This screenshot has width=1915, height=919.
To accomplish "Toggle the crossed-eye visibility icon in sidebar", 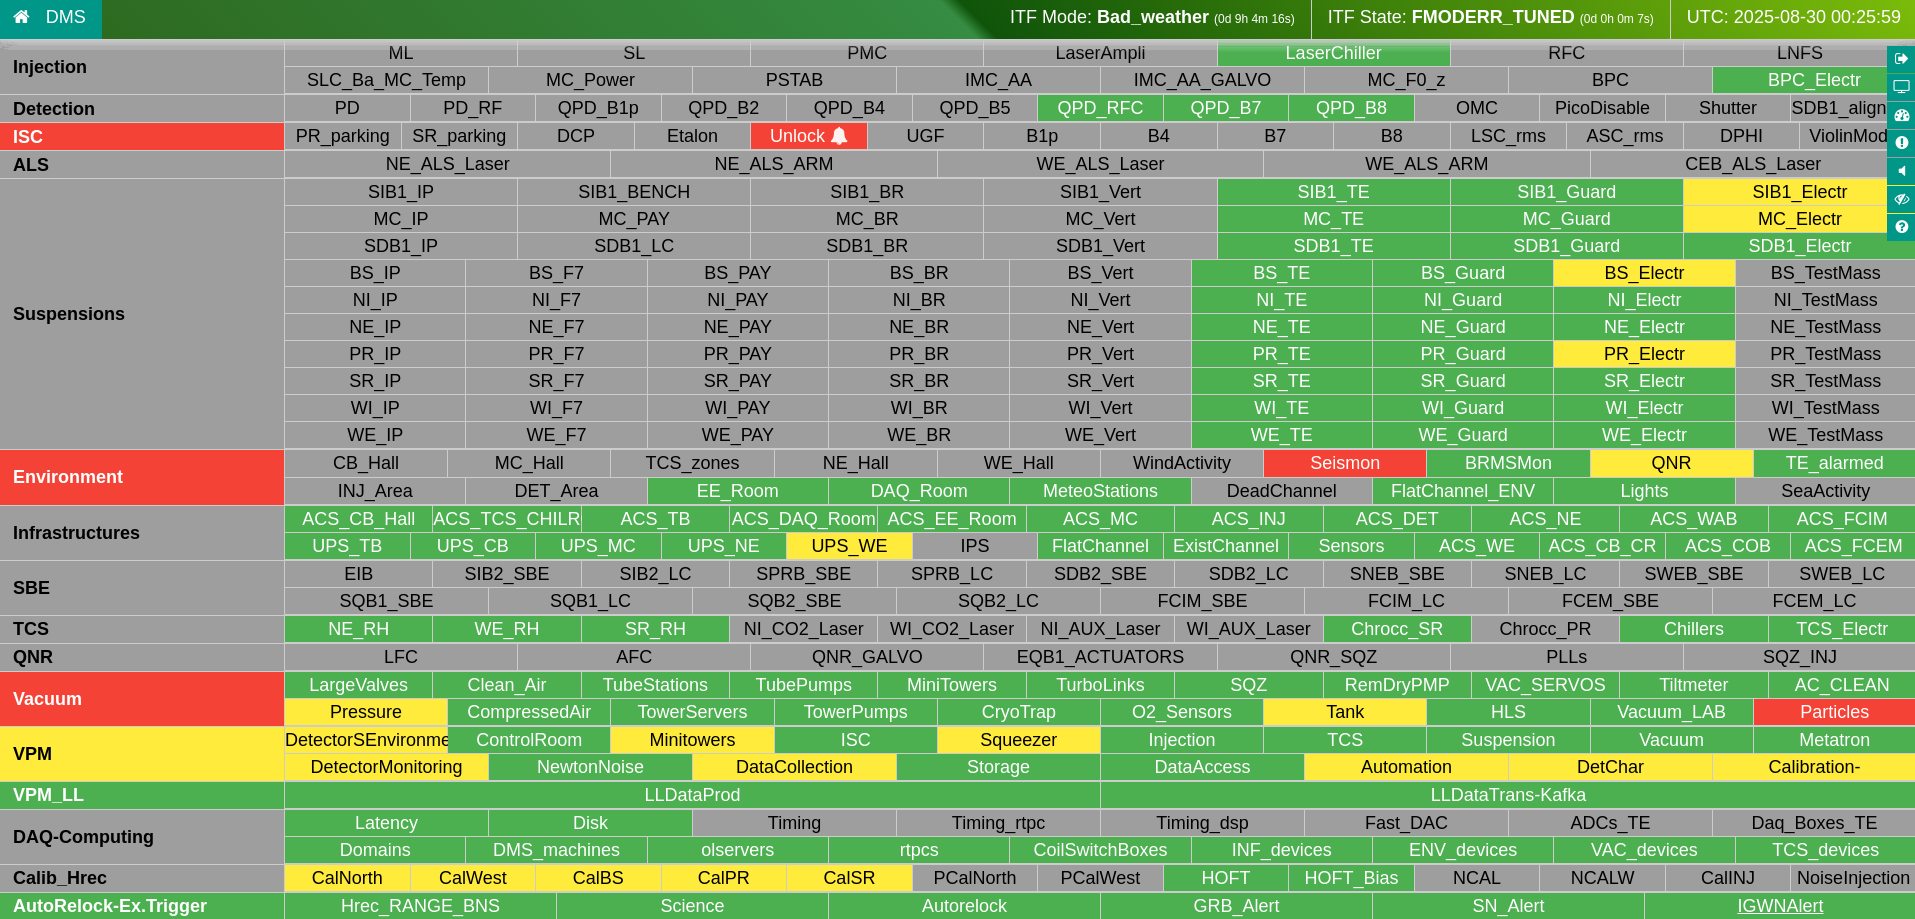I will [1901, 199].
